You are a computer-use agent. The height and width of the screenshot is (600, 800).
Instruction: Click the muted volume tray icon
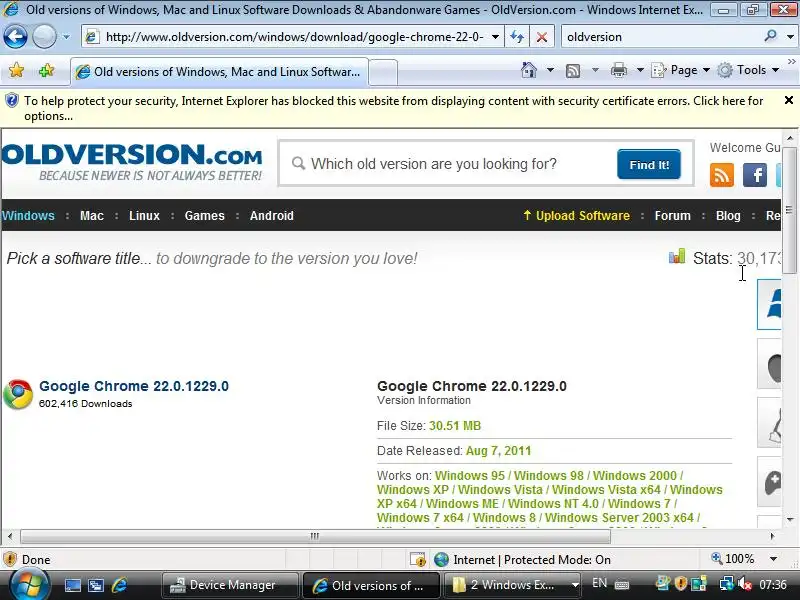pos(745,584)
